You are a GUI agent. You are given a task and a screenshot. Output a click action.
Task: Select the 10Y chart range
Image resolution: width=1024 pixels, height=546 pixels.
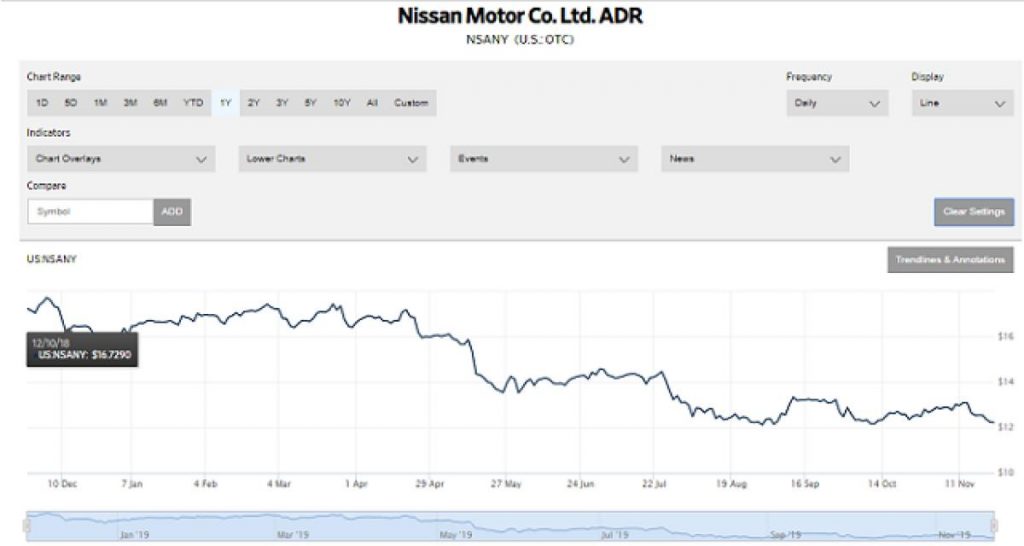point(342,103)
